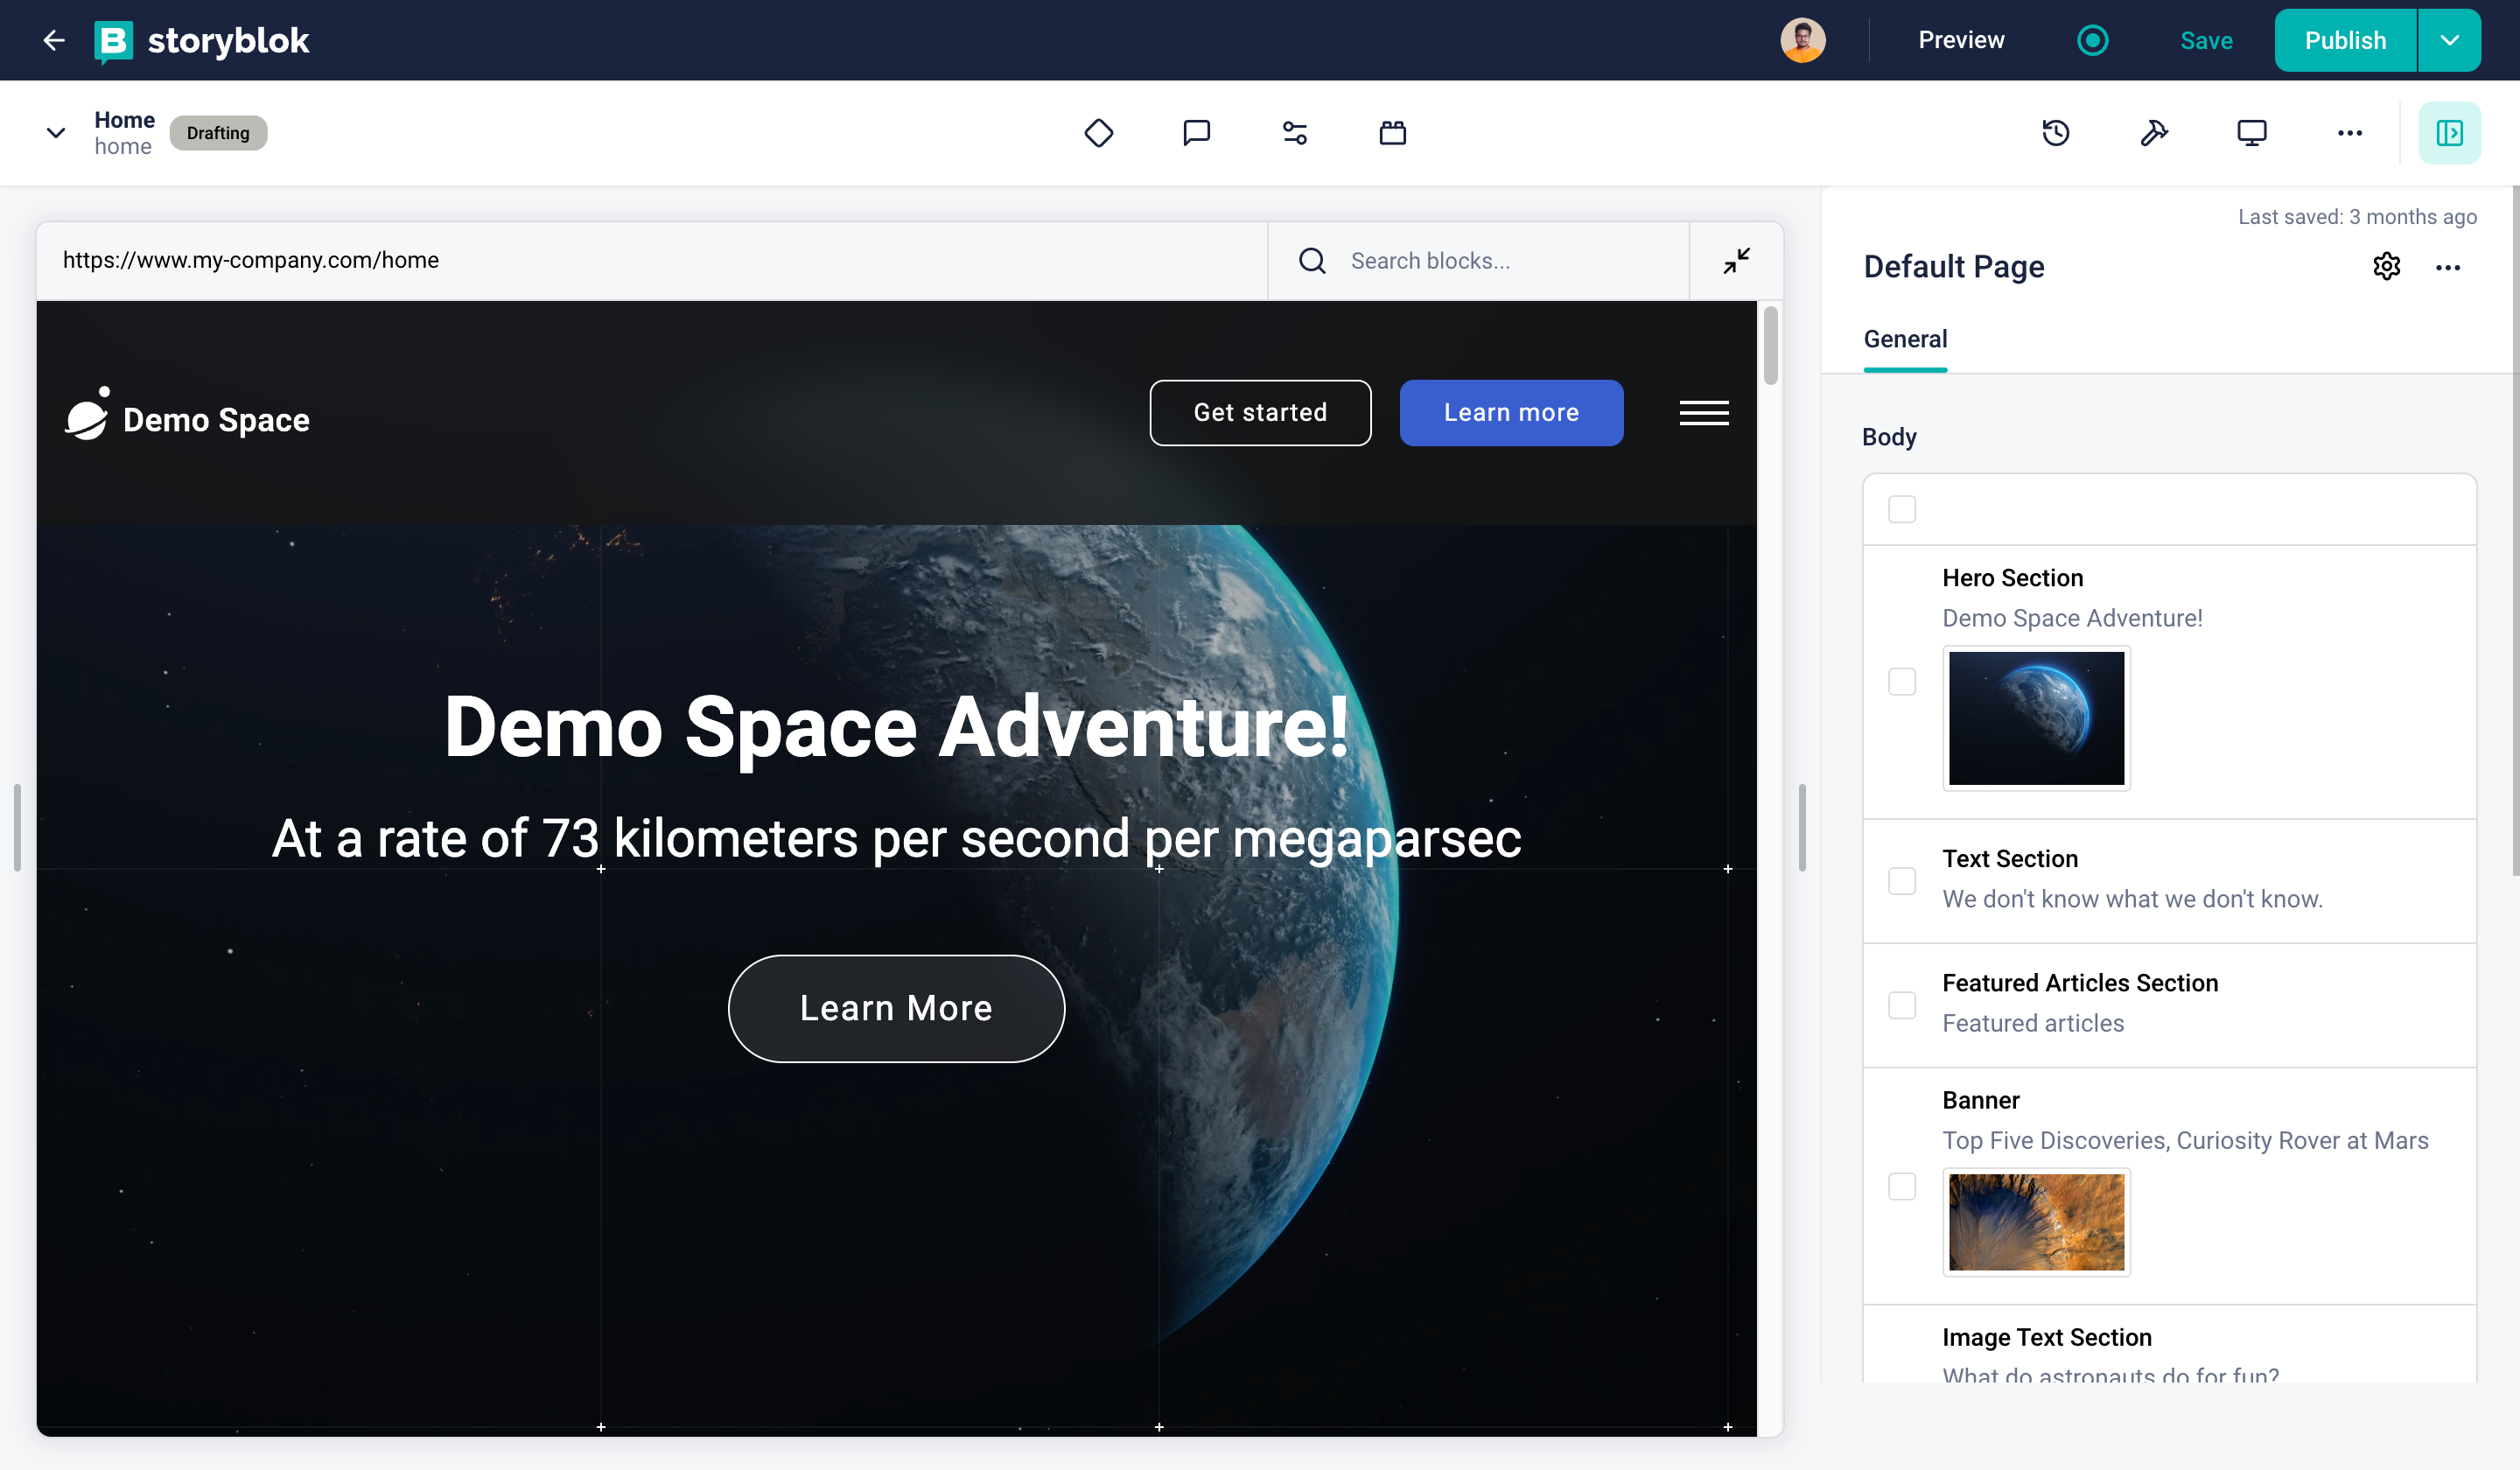
Task: Check the Banner block checkbox
Action: (1901, 1186)
